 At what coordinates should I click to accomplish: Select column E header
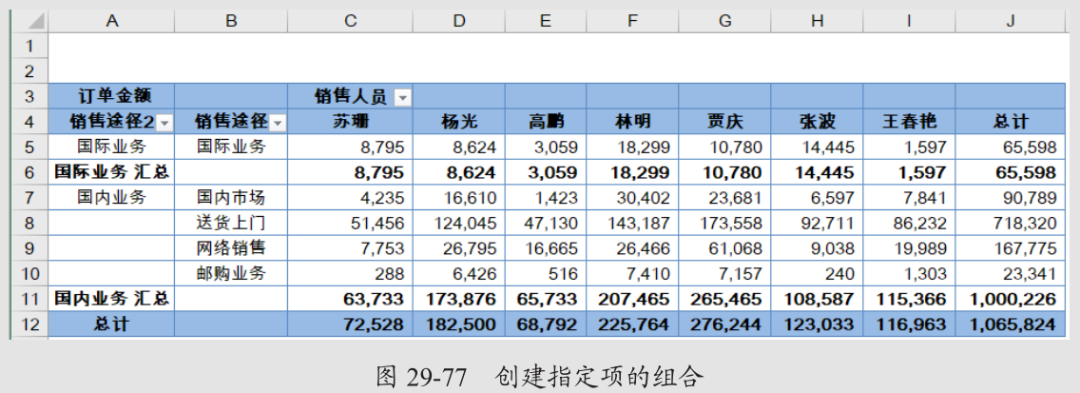coord(546,21)
